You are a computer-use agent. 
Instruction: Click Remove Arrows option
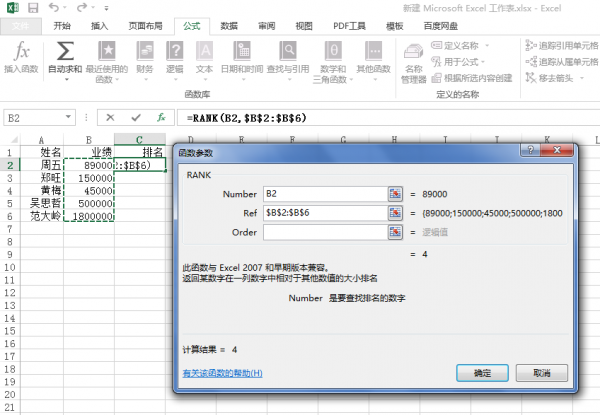549,78
